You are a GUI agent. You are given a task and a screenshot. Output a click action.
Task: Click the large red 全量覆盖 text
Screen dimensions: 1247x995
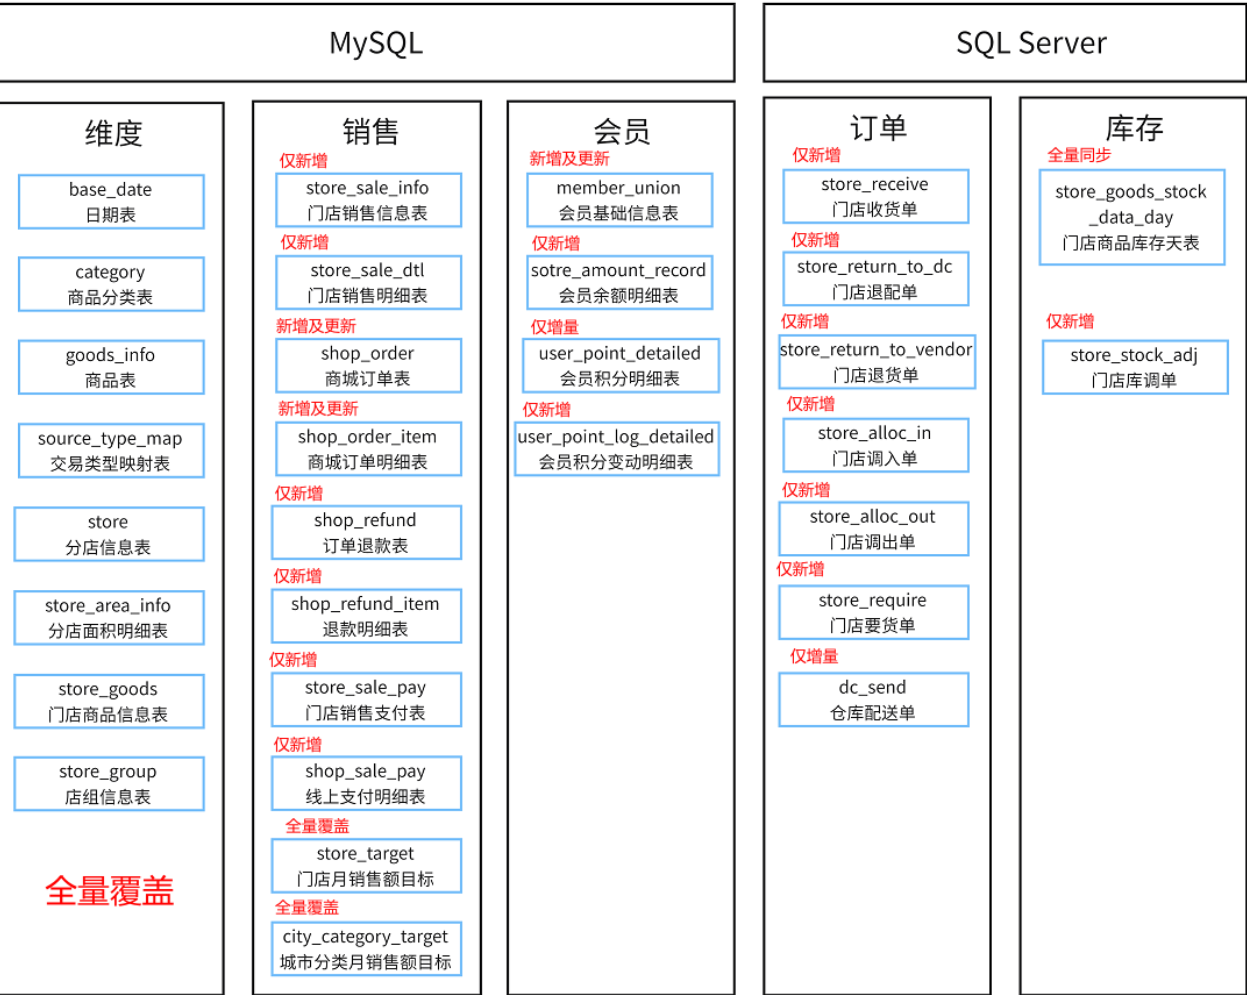(110, 891)
